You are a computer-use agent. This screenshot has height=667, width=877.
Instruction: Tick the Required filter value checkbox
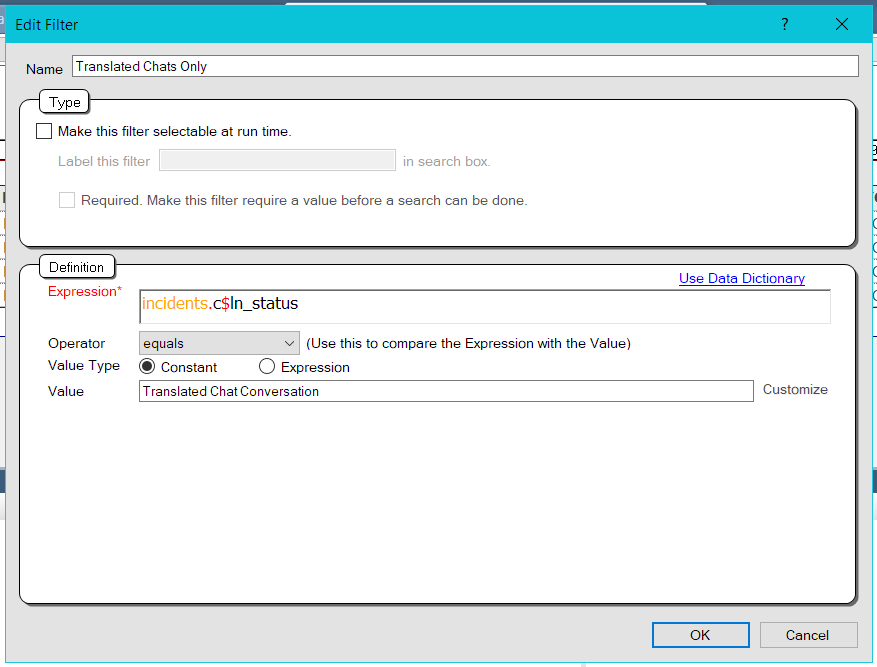pyautogui.click(x=67, y=200)
